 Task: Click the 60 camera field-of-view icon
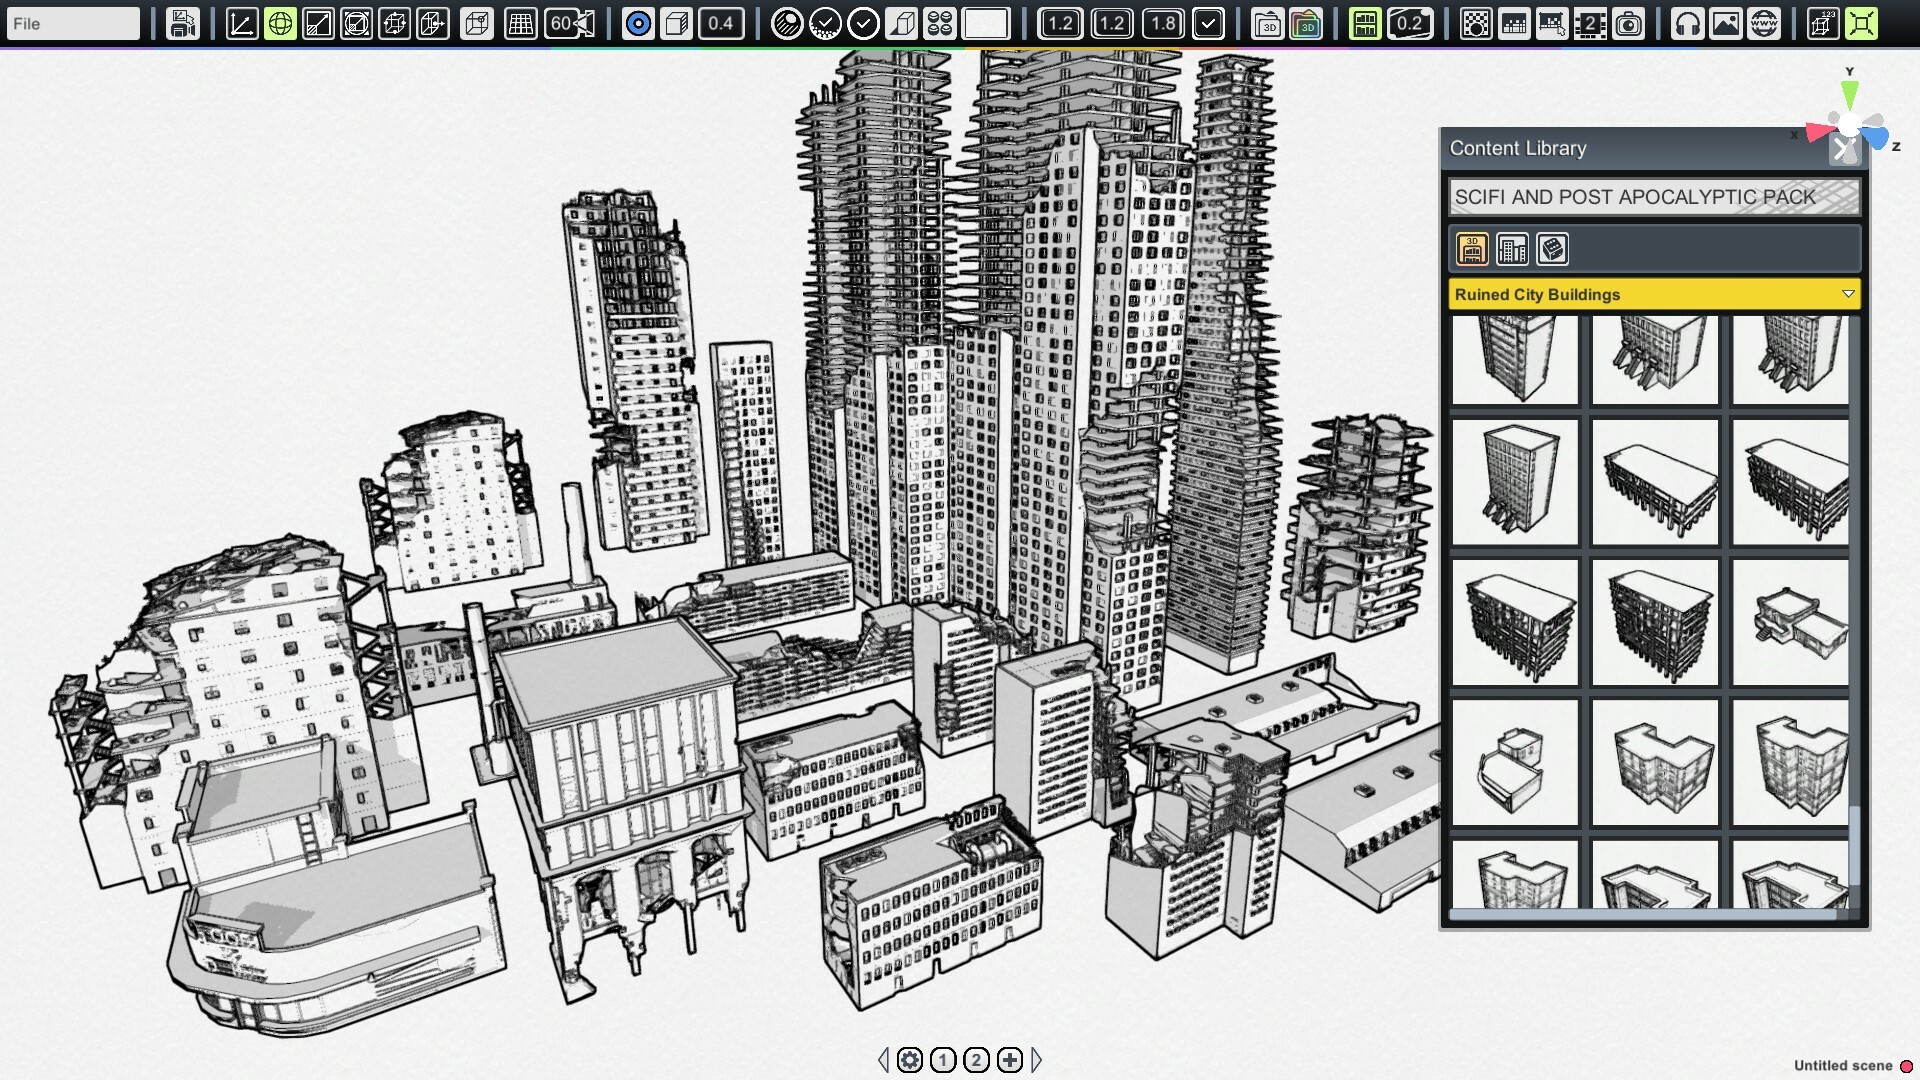[x=571, y=23]
